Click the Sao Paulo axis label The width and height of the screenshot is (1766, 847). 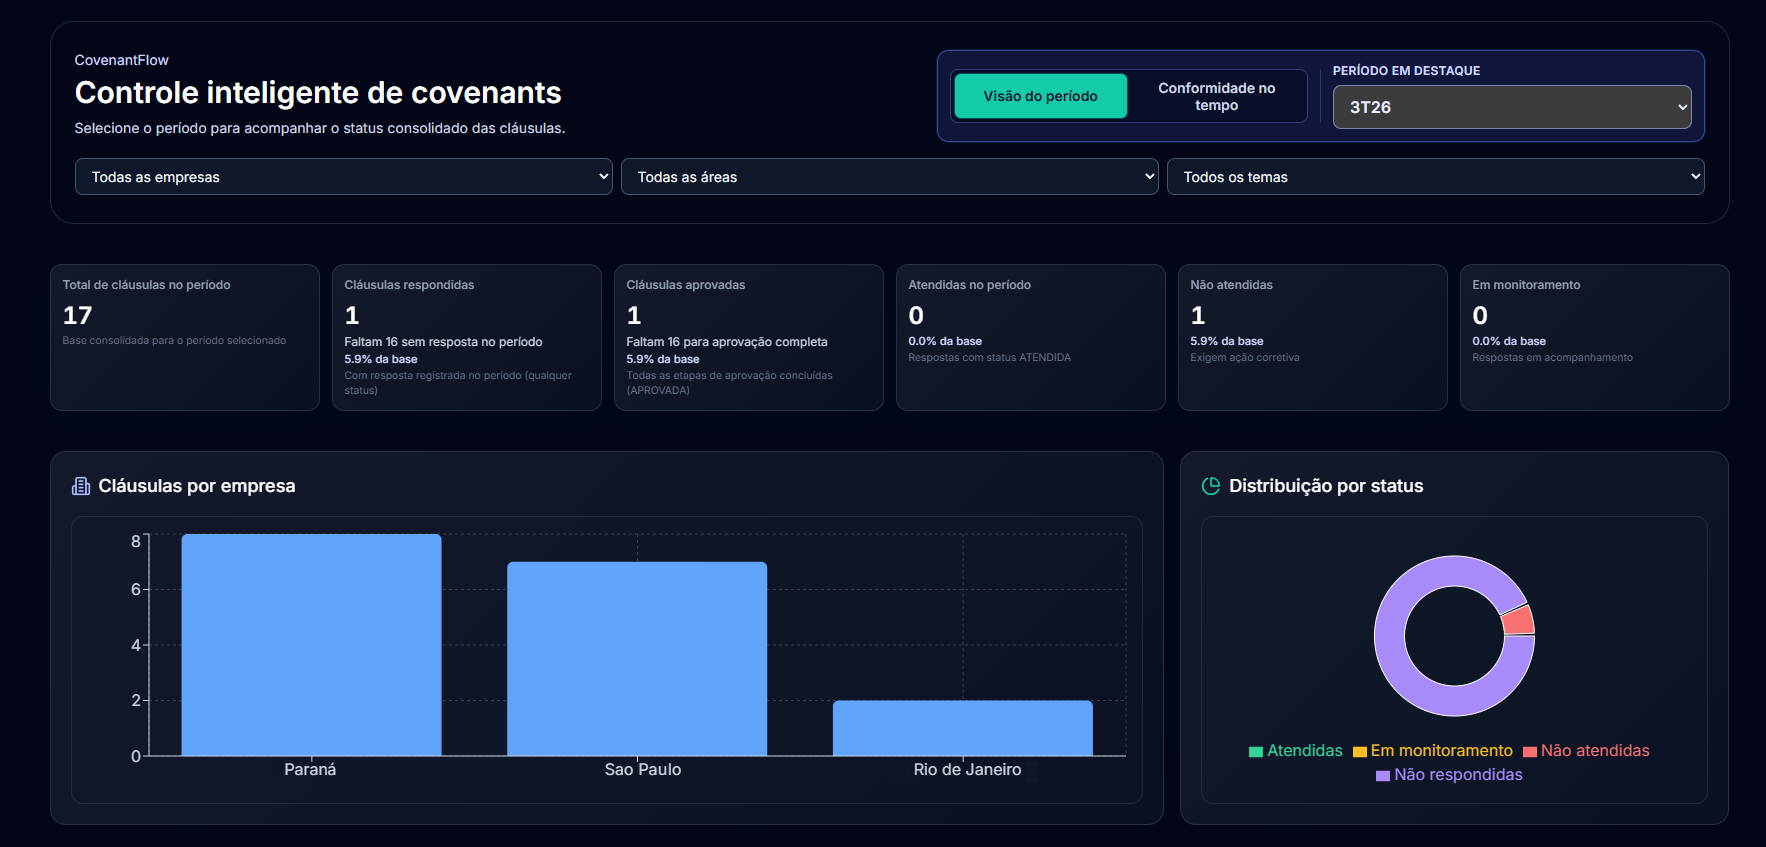pos(643,770)
